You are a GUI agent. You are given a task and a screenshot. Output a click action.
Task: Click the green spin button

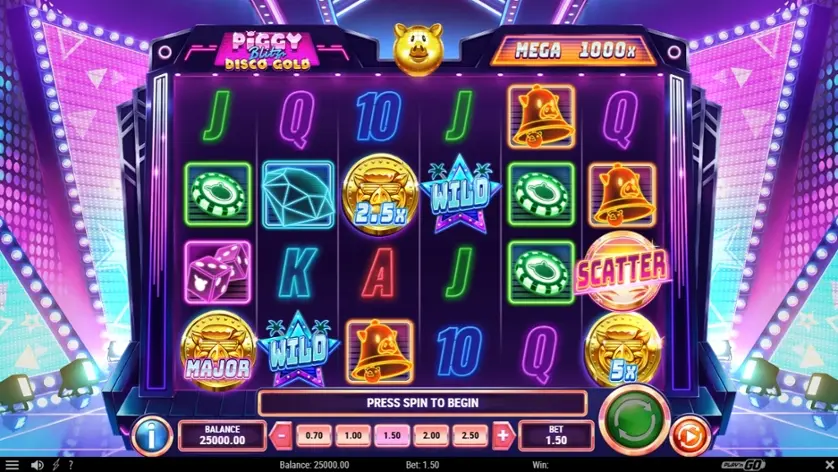pyautogui.click(x=634, y=421)
